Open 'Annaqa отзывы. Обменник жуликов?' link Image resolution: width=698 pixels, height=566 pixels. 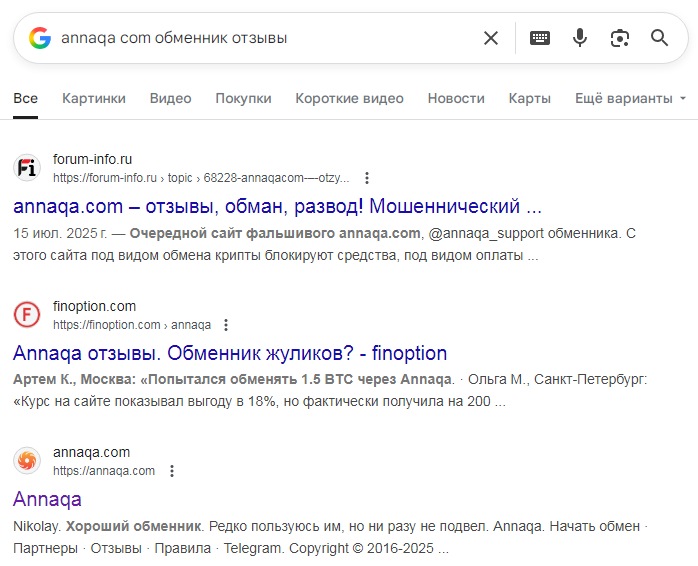coord(230,353)
